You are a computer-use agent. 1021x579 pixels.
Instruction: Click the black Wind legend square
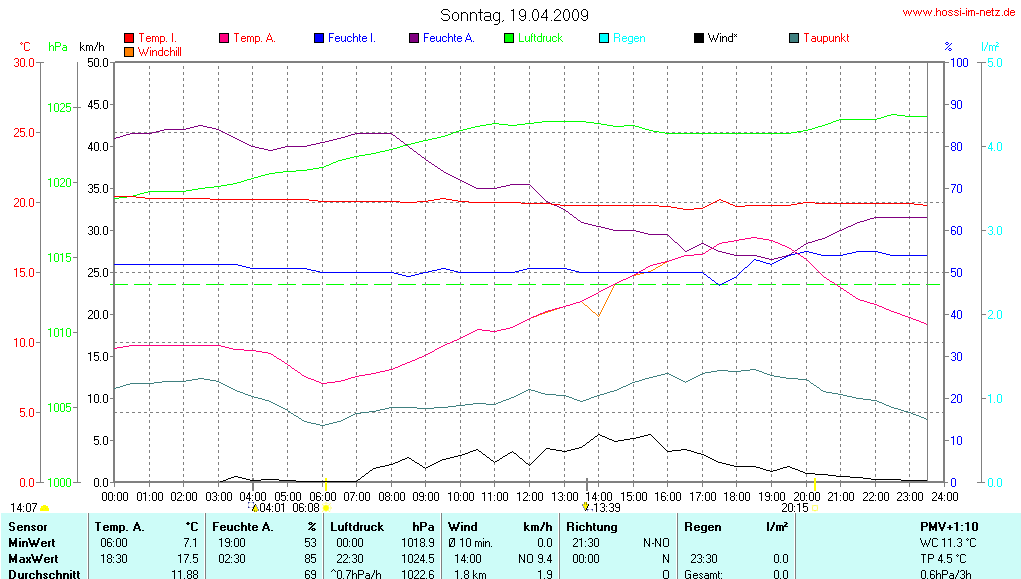click(699, 38)
